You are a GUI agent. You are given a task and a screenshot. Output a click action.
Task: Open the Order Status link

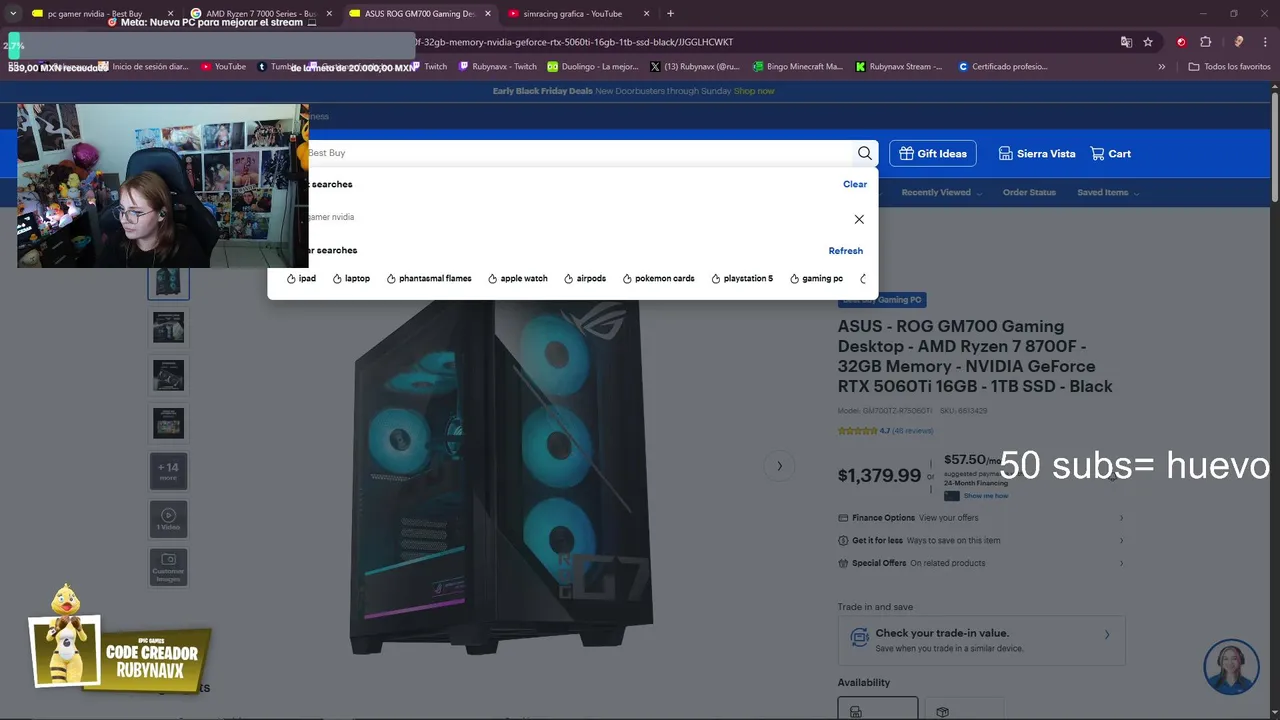point(1029,193)
